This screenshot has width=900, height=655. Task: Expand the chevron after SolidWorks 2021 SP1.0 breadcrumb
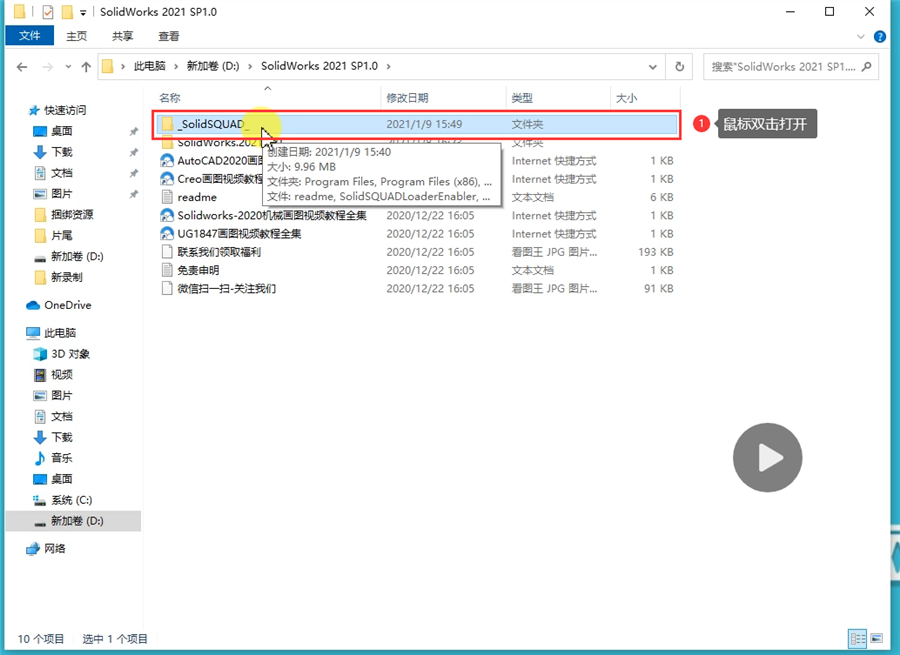tap(389, 67)
